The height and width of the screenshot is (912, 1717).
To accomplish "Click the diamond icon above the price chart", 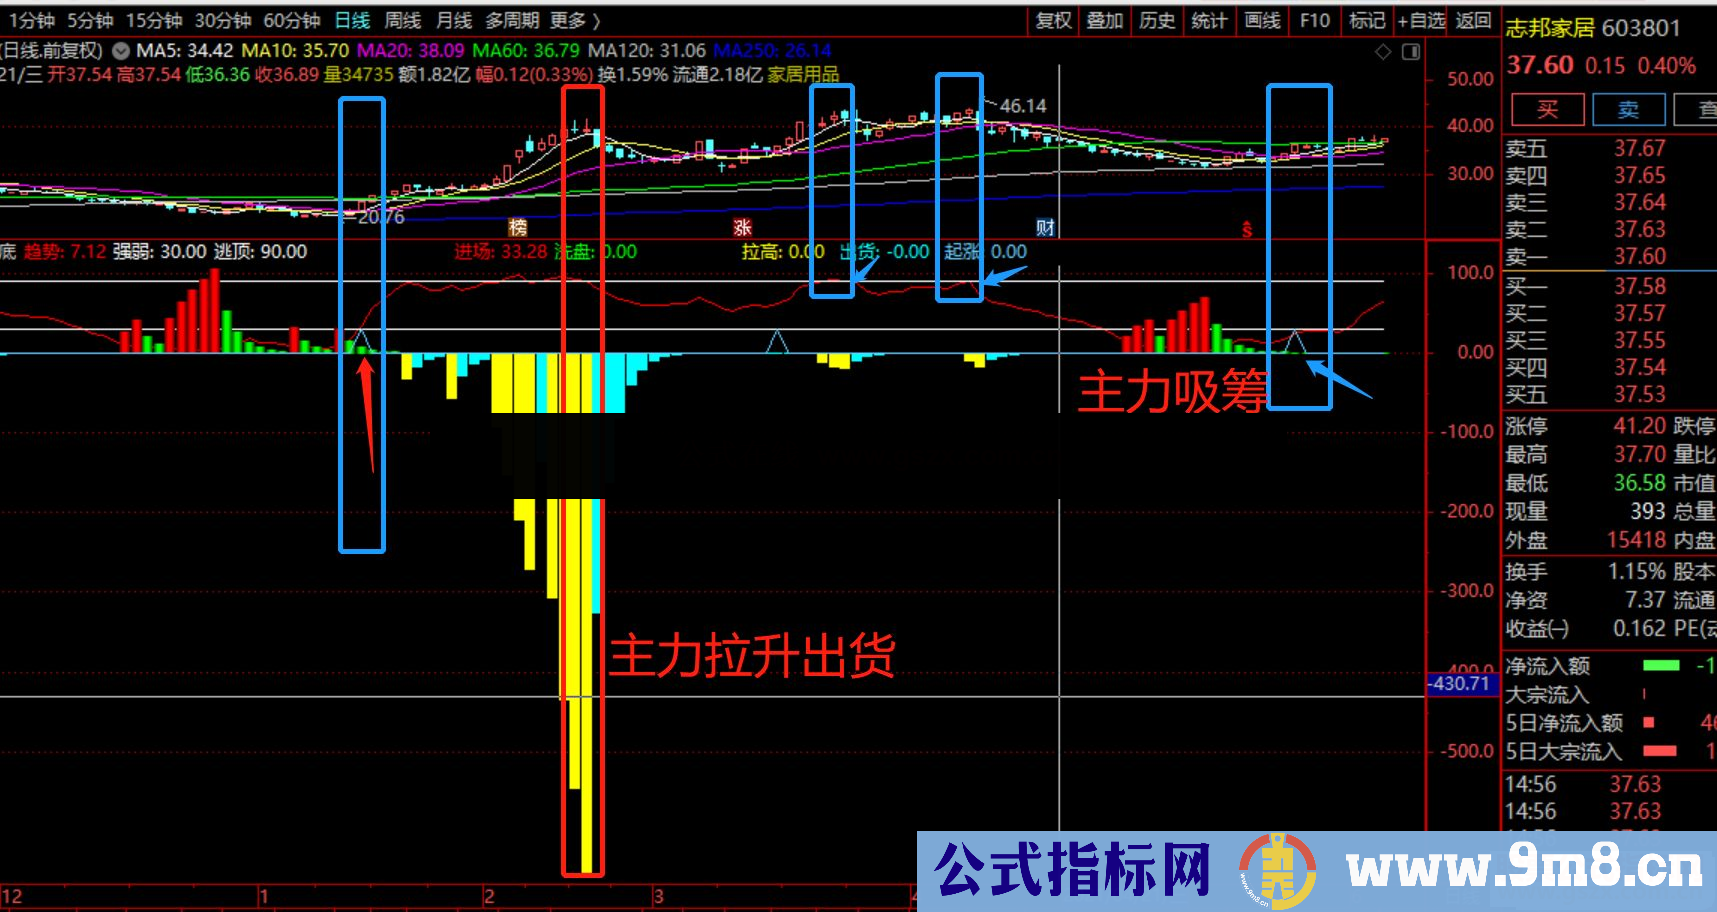I will click(x=1383, y=51).
